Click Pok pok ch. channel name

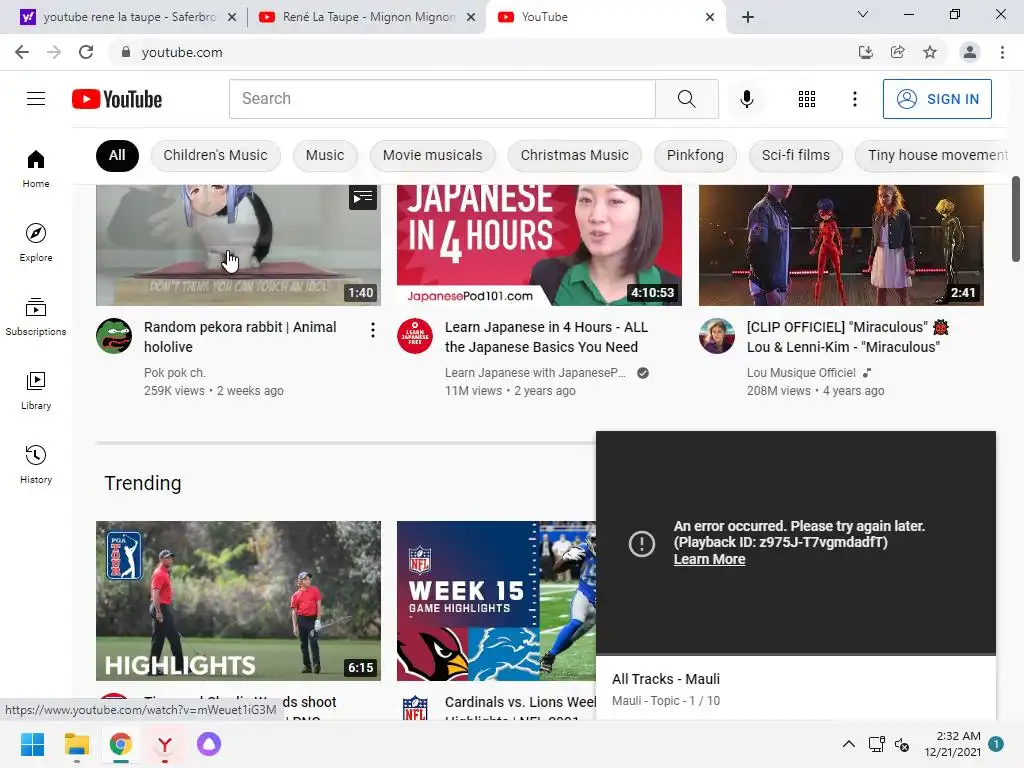tap(174, 373)
